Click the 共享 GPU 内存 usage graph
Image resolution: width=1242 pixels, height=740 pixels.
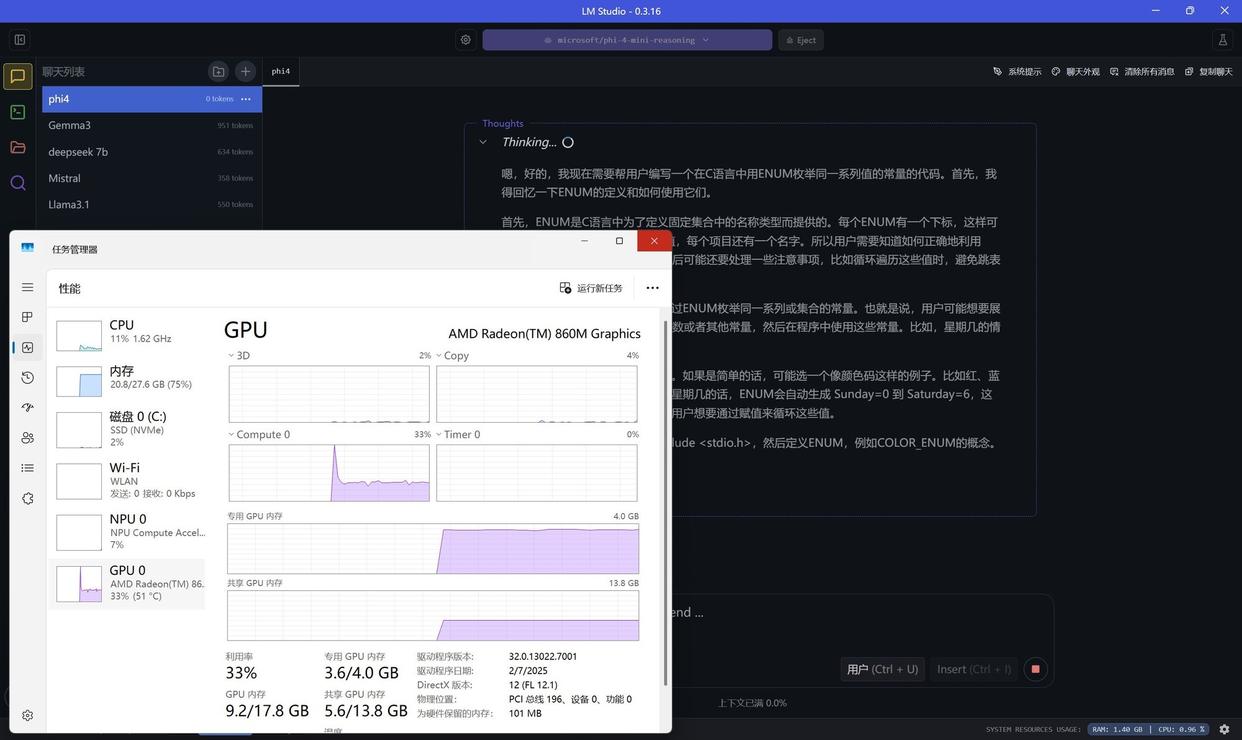(433, 616)
